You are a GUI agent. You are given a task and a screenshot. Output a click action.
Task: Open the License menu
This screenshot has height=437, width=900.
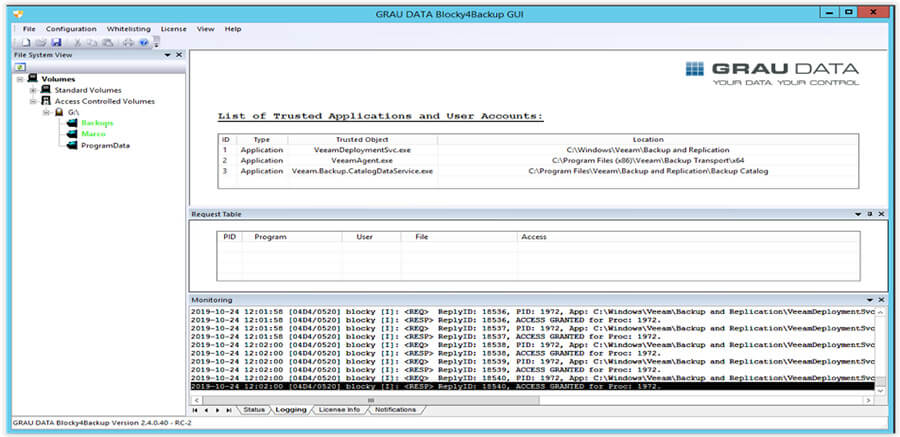pos(173,29)
